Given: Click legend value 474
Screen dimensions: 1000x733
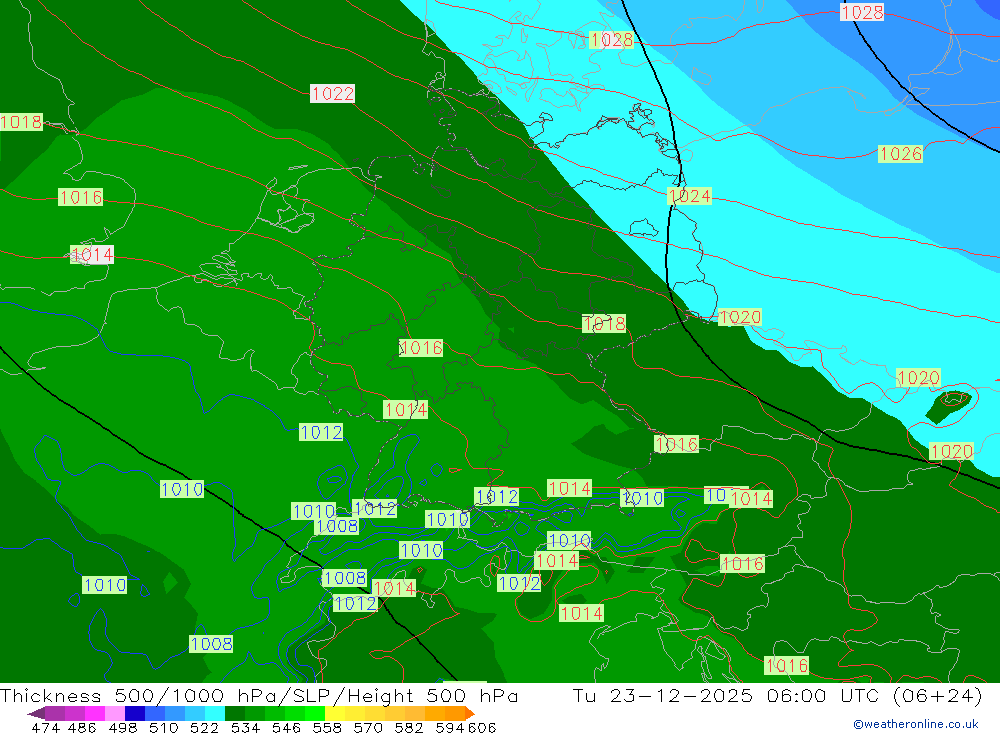Looking at the screenshot, I should point(45,727).
